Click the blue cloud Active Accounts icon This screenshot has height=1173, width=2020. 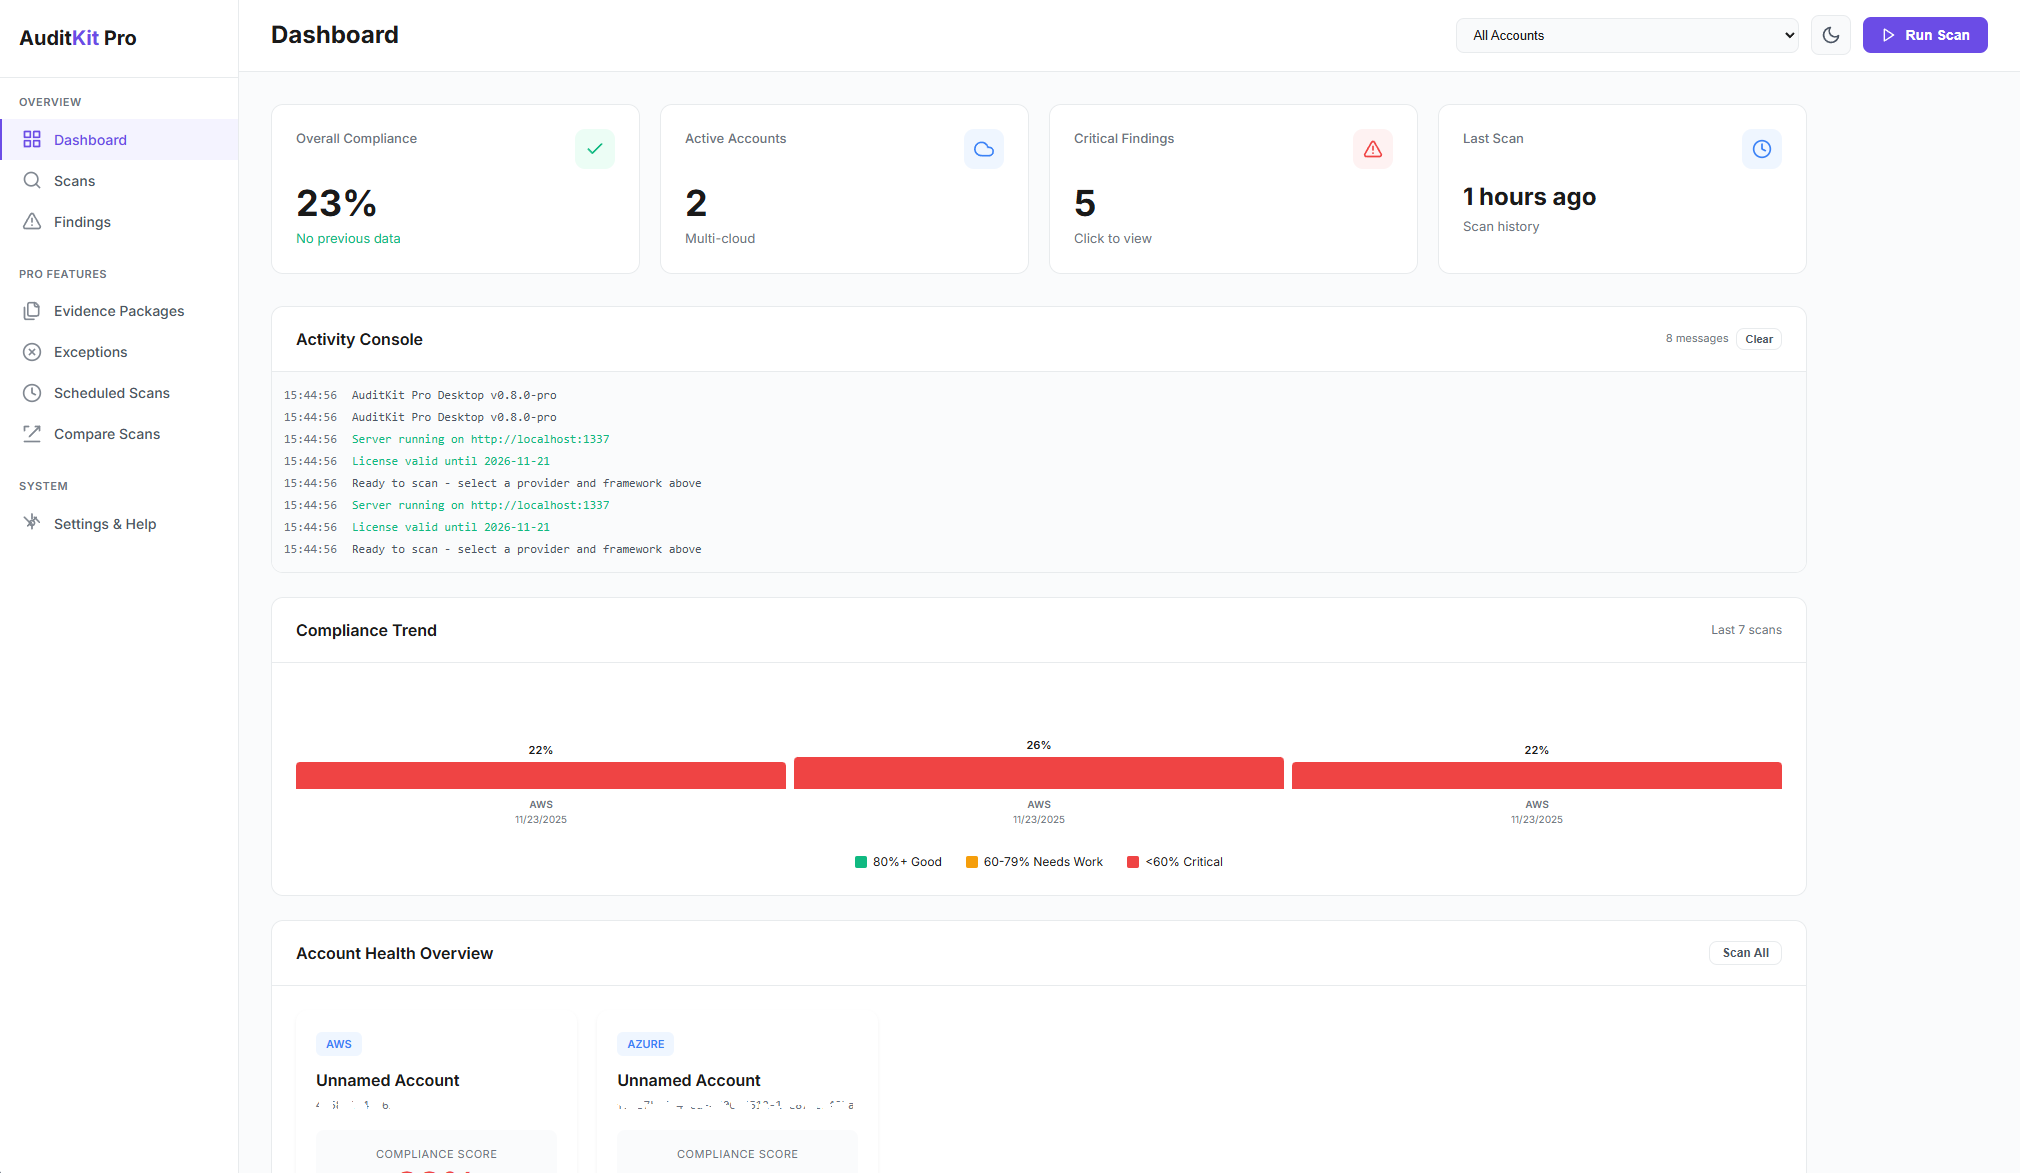983,149
